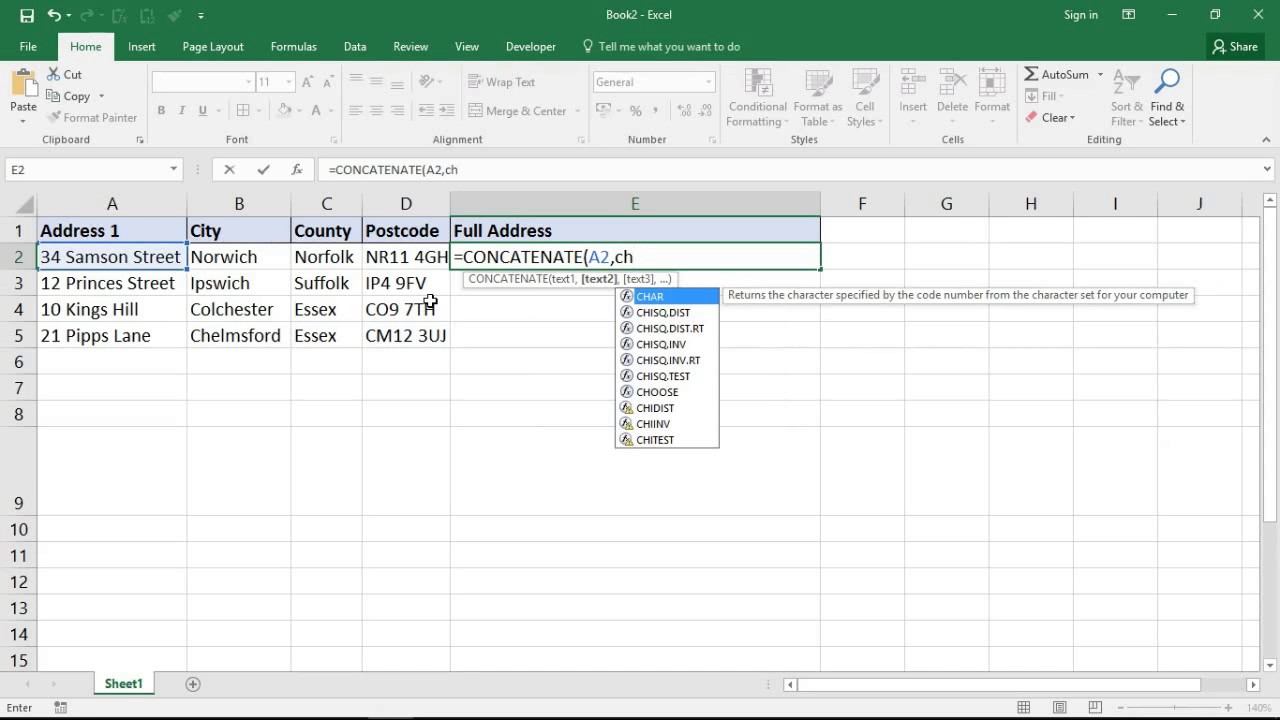Add a new sheet with plus icon
Viewport: 1280px width, 720px height.
pos(193,684)
